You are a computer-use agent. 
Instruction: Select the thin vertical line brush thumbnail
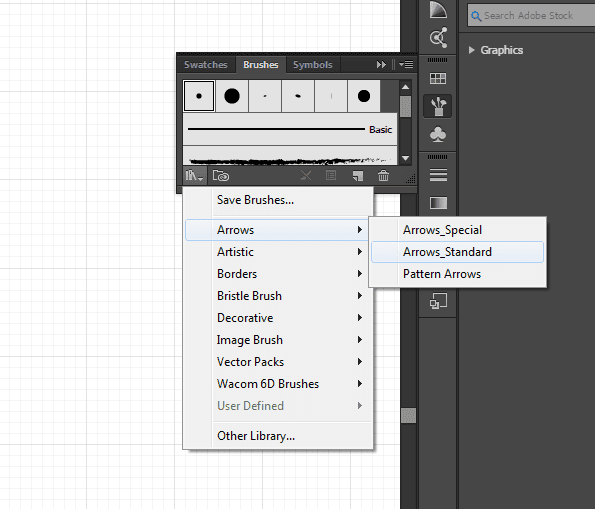point(331,96)
